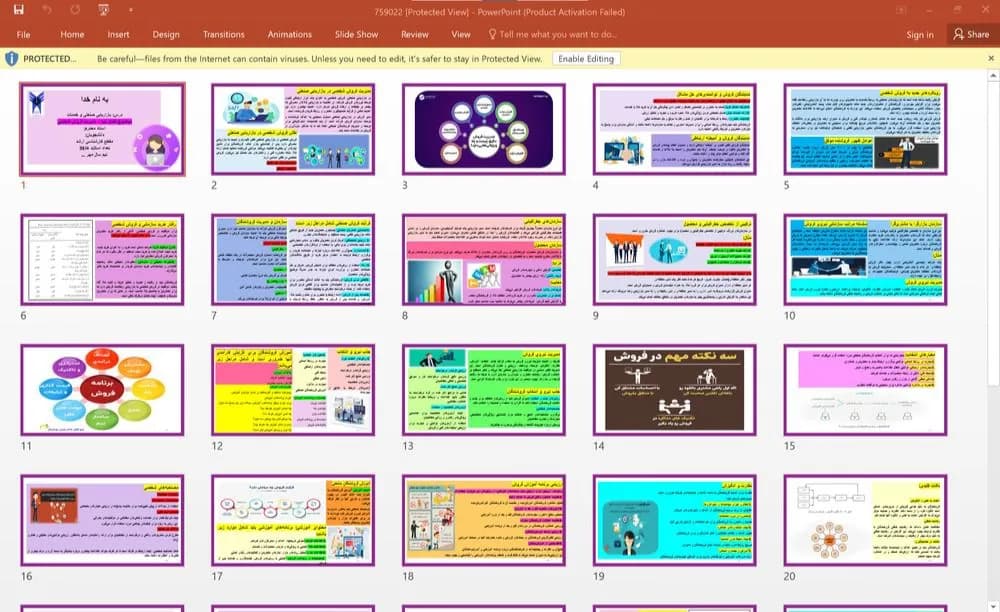1000x612 pixels.
Task: Click the vertical scrollbar down arrow
Action: (x=993, y=606)
